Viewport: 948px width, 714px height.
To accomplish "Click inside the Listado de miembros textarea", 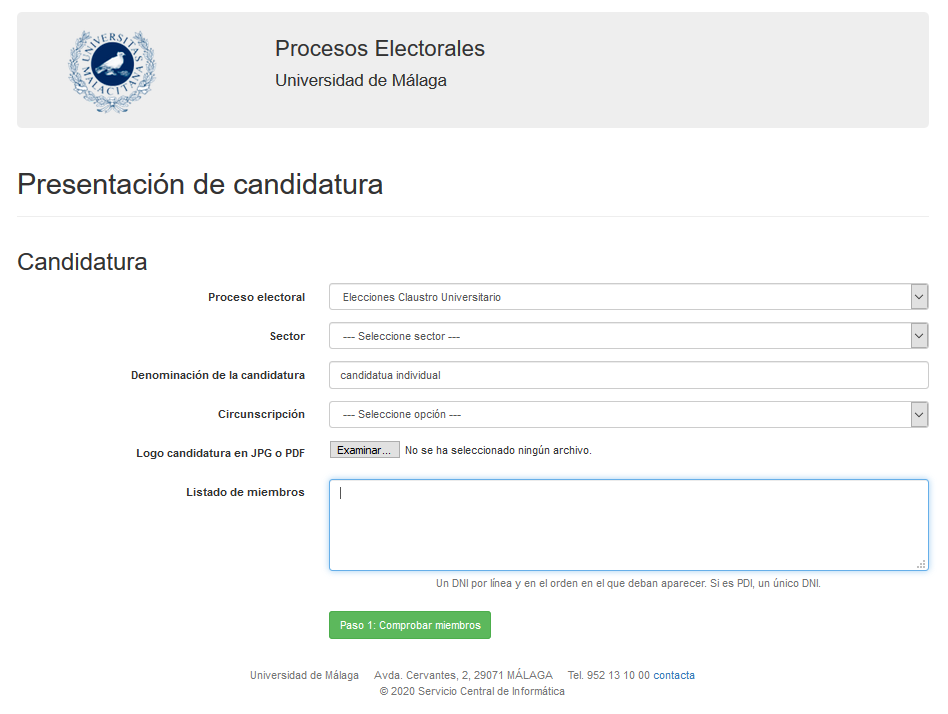I will [629, 525].
